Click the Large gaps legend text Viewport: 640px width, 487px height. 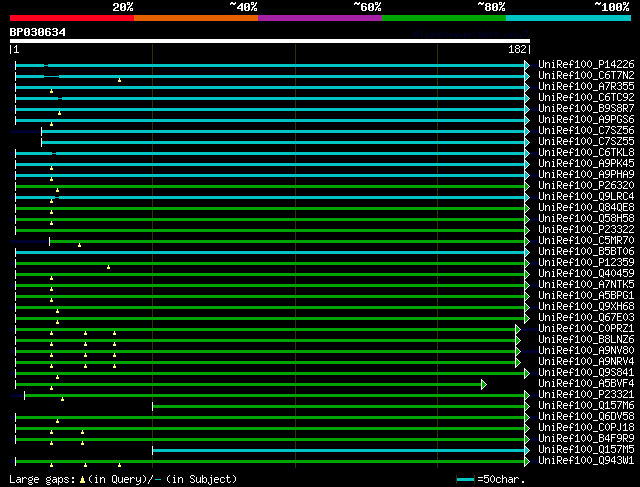point(123,479)
